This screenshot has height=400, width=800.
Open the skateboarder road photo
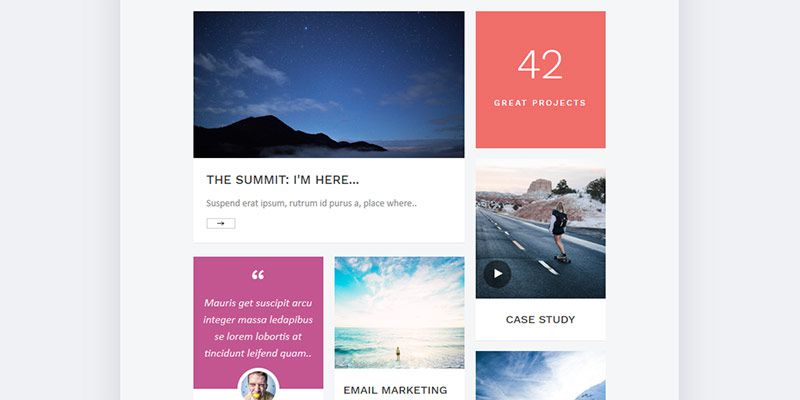[541, 232]
